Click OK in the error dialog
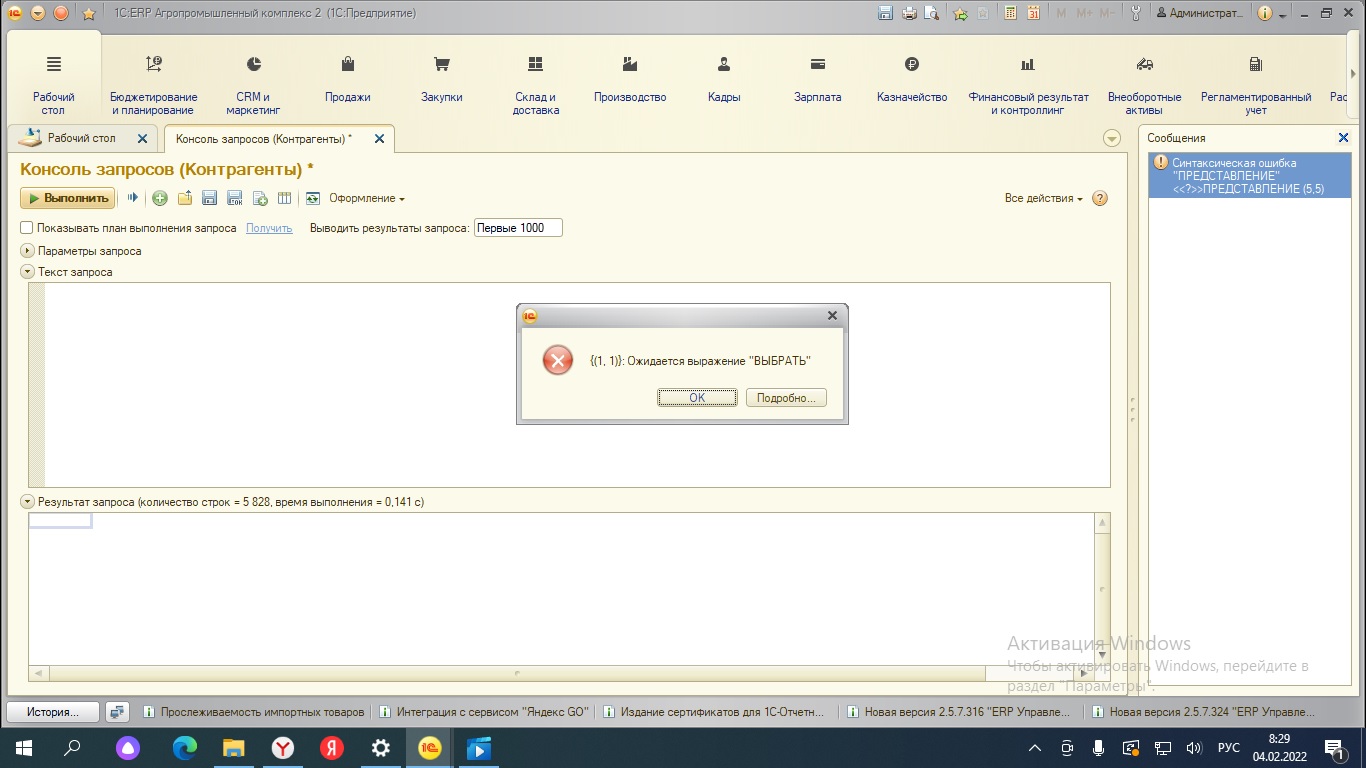 tap(697, 398)
